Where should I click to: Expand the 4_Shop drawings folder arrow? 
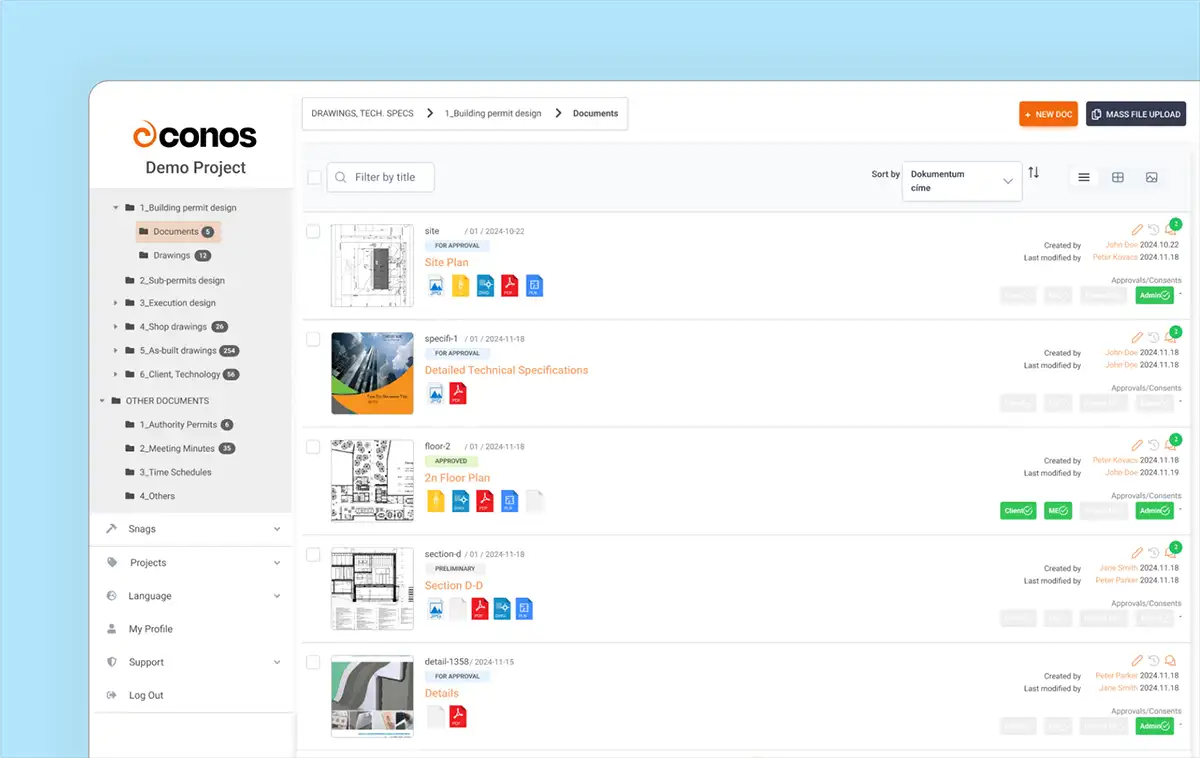click(116, 327)
